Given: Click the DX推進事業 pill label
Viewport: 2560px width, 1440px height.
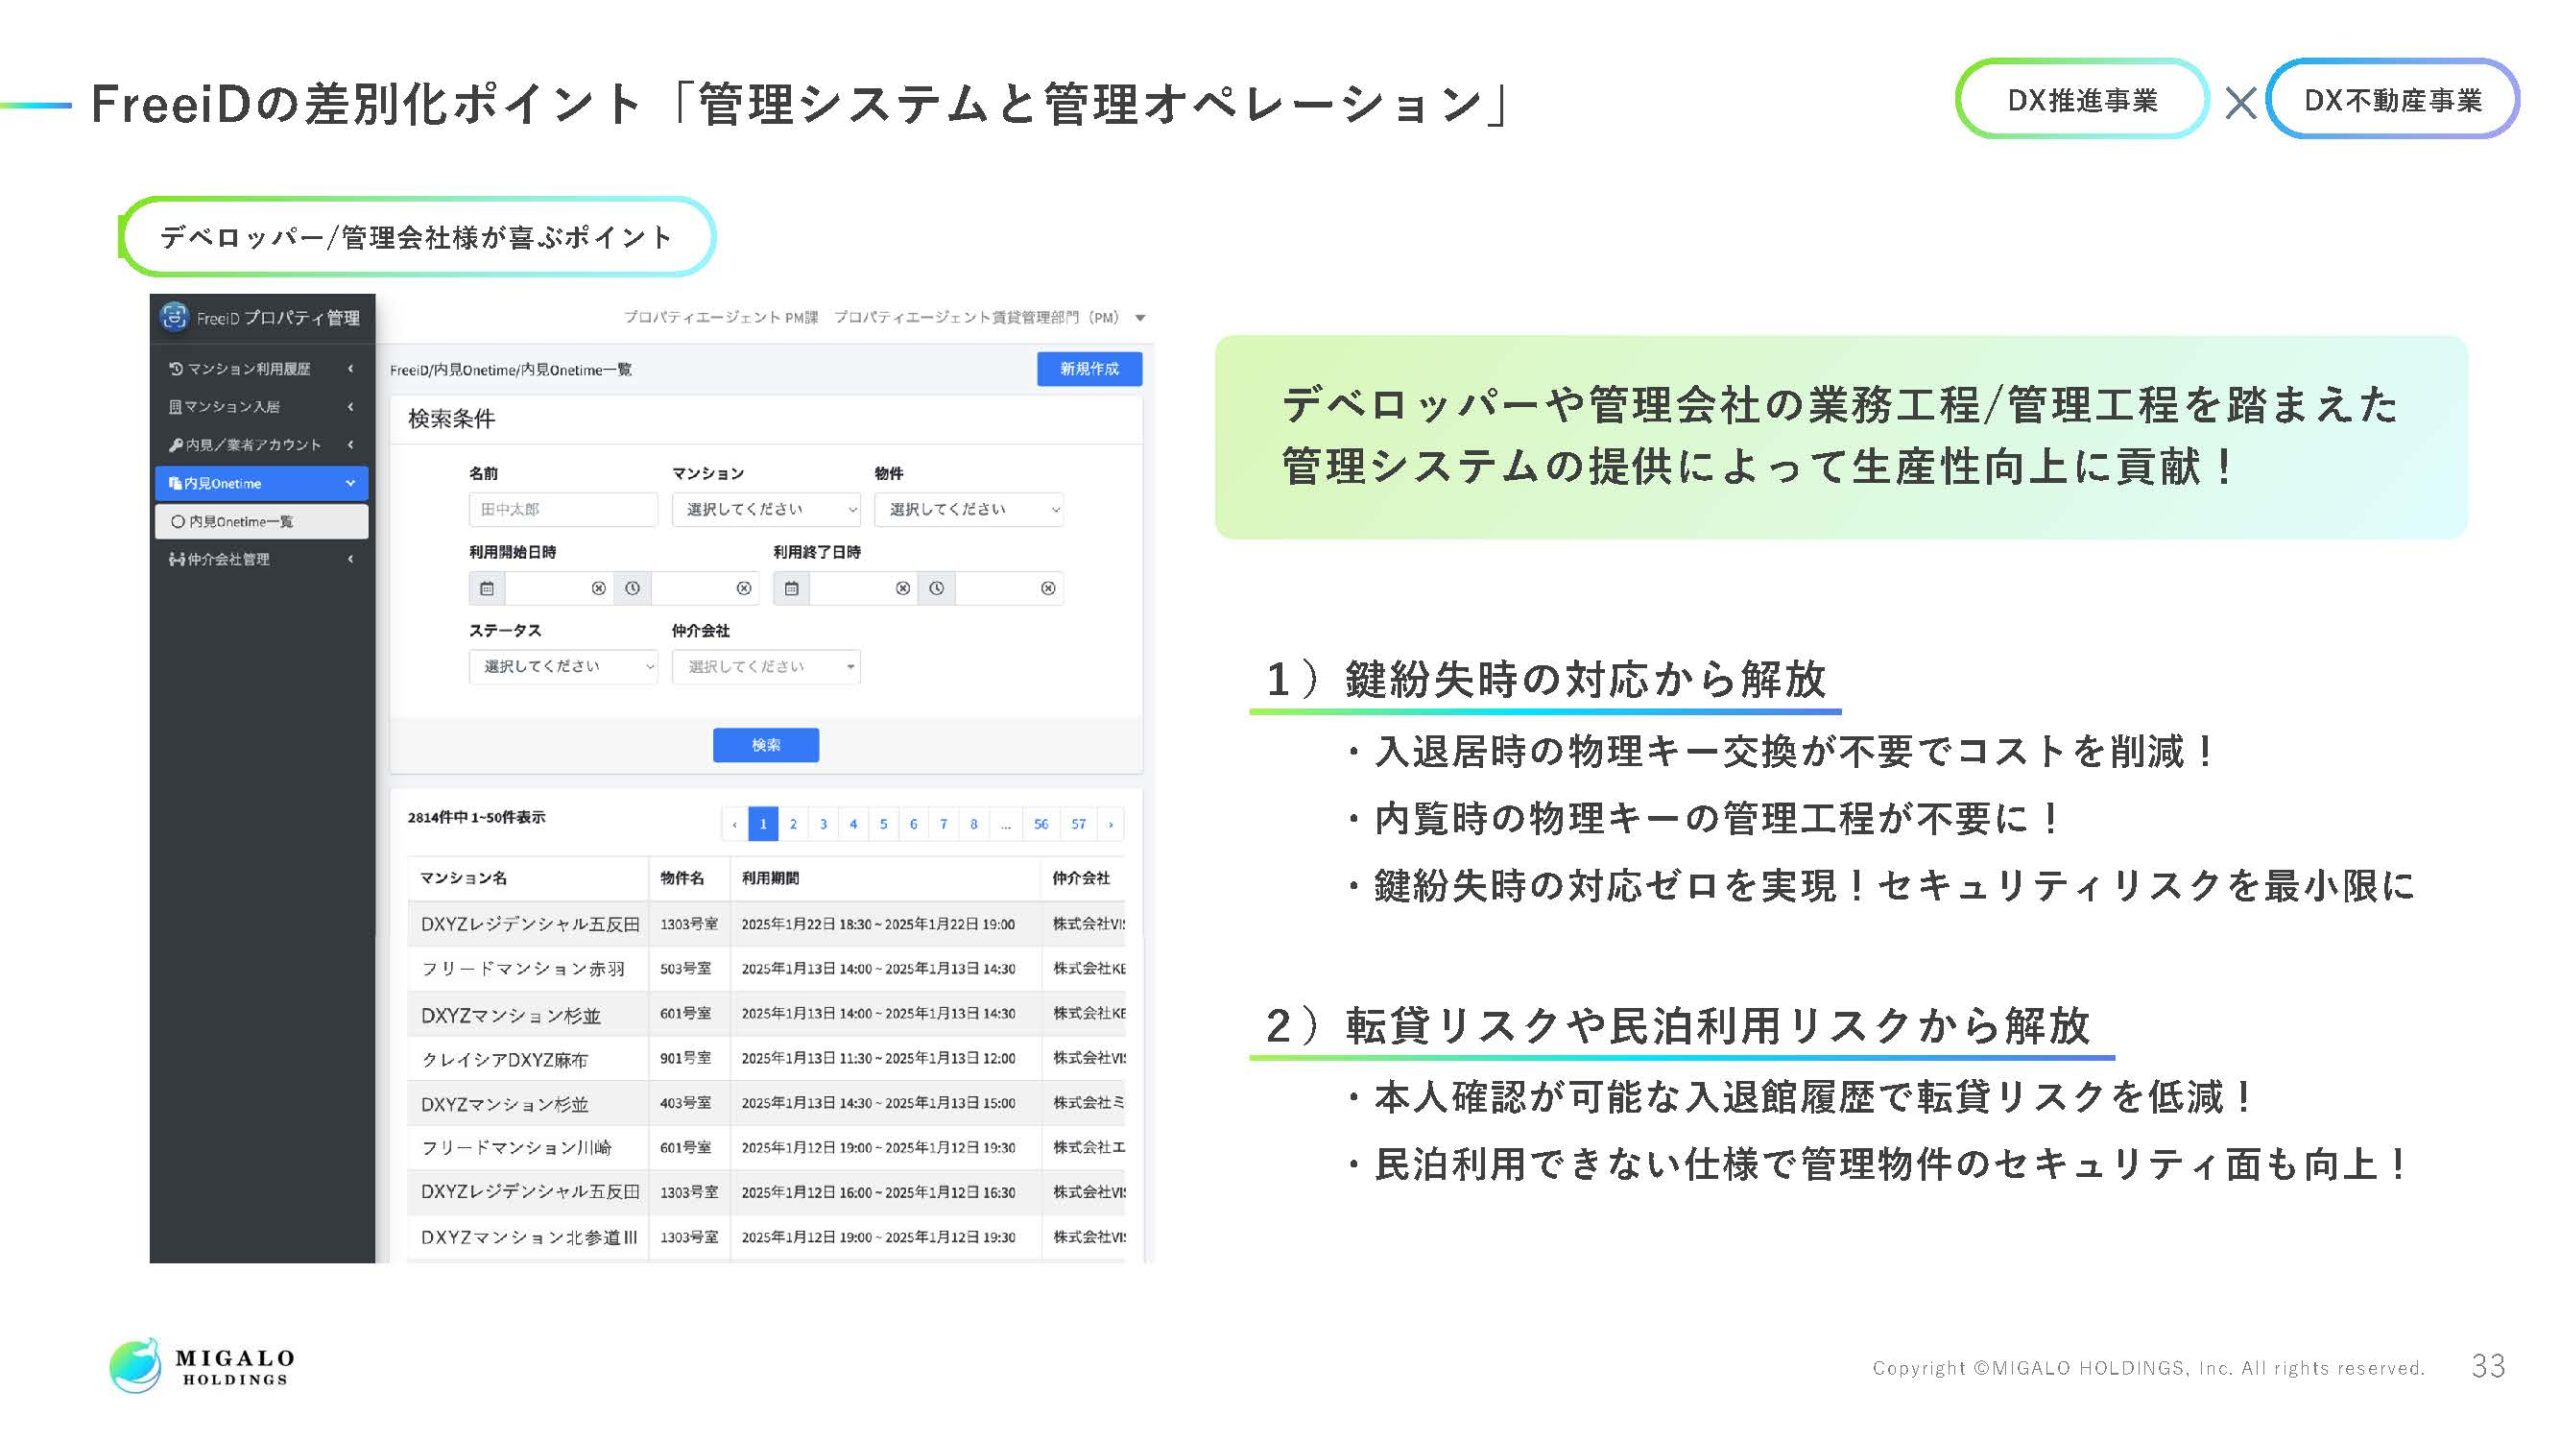Looking at the screenshot, I should point(2082,100).
